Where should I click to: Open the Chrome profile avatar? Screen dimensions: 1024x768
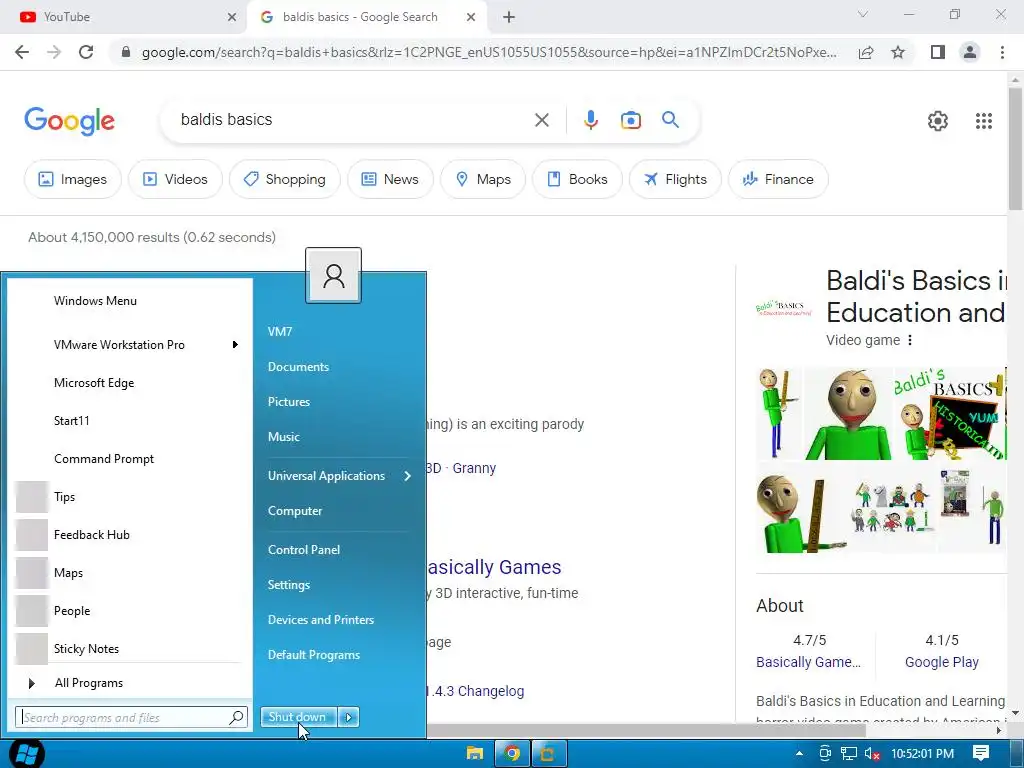970,52
